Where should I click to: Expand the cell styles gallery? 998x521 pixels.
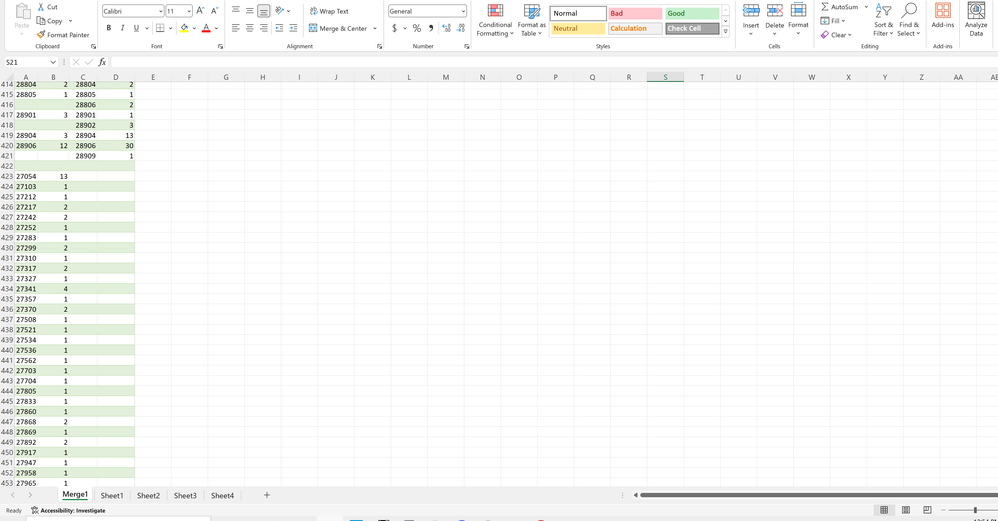click(x=725, y=31)
